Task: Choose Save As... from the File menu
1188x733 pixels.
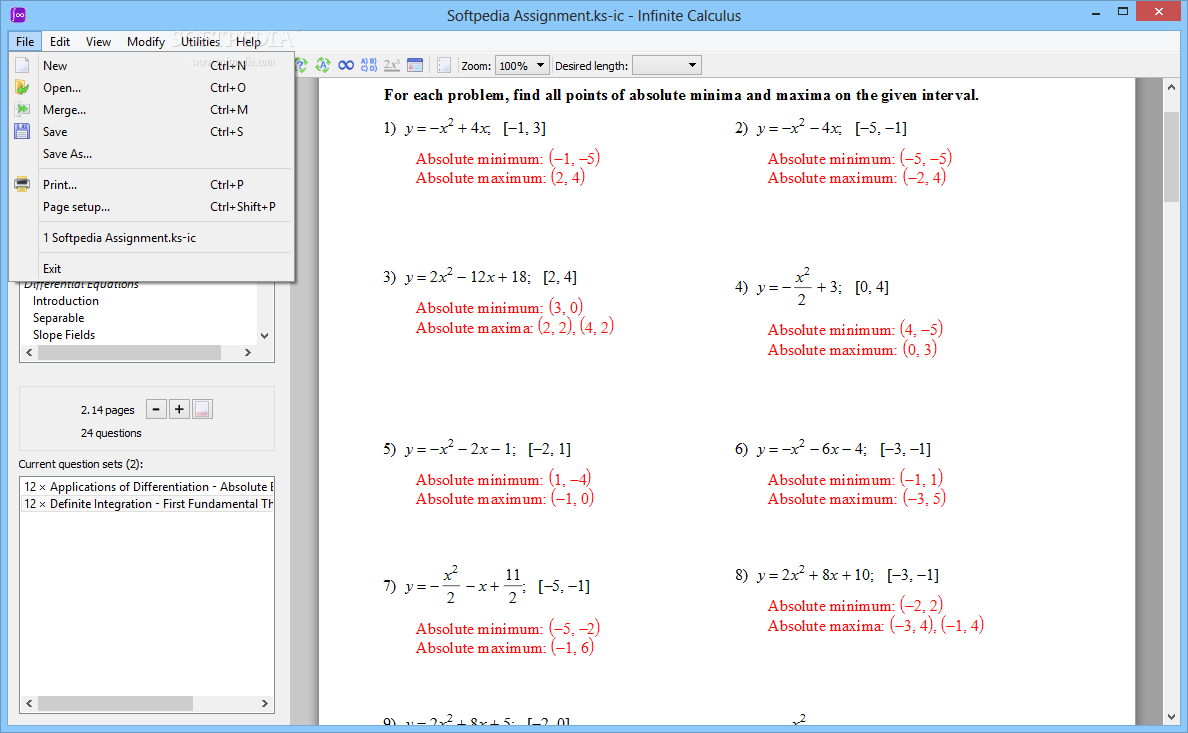Action: click(x=152, y=154)
